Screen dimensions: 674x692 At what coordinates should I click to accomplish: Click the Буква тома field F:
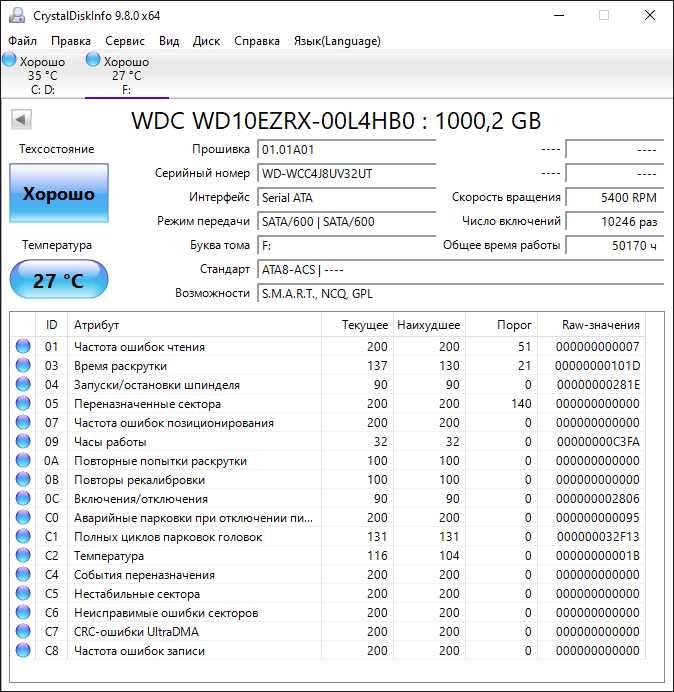[346, 245]
